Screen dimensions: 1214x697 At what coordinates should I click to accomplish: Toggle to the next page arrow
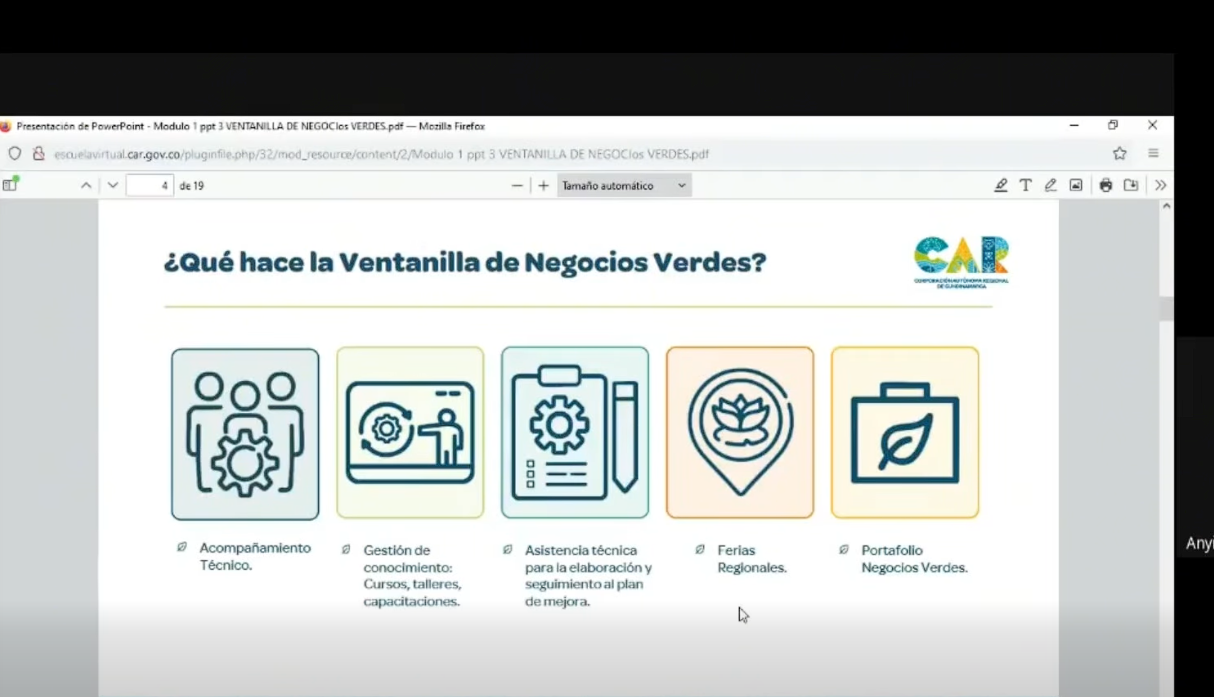pyautogui.click(x=113, y=185)
